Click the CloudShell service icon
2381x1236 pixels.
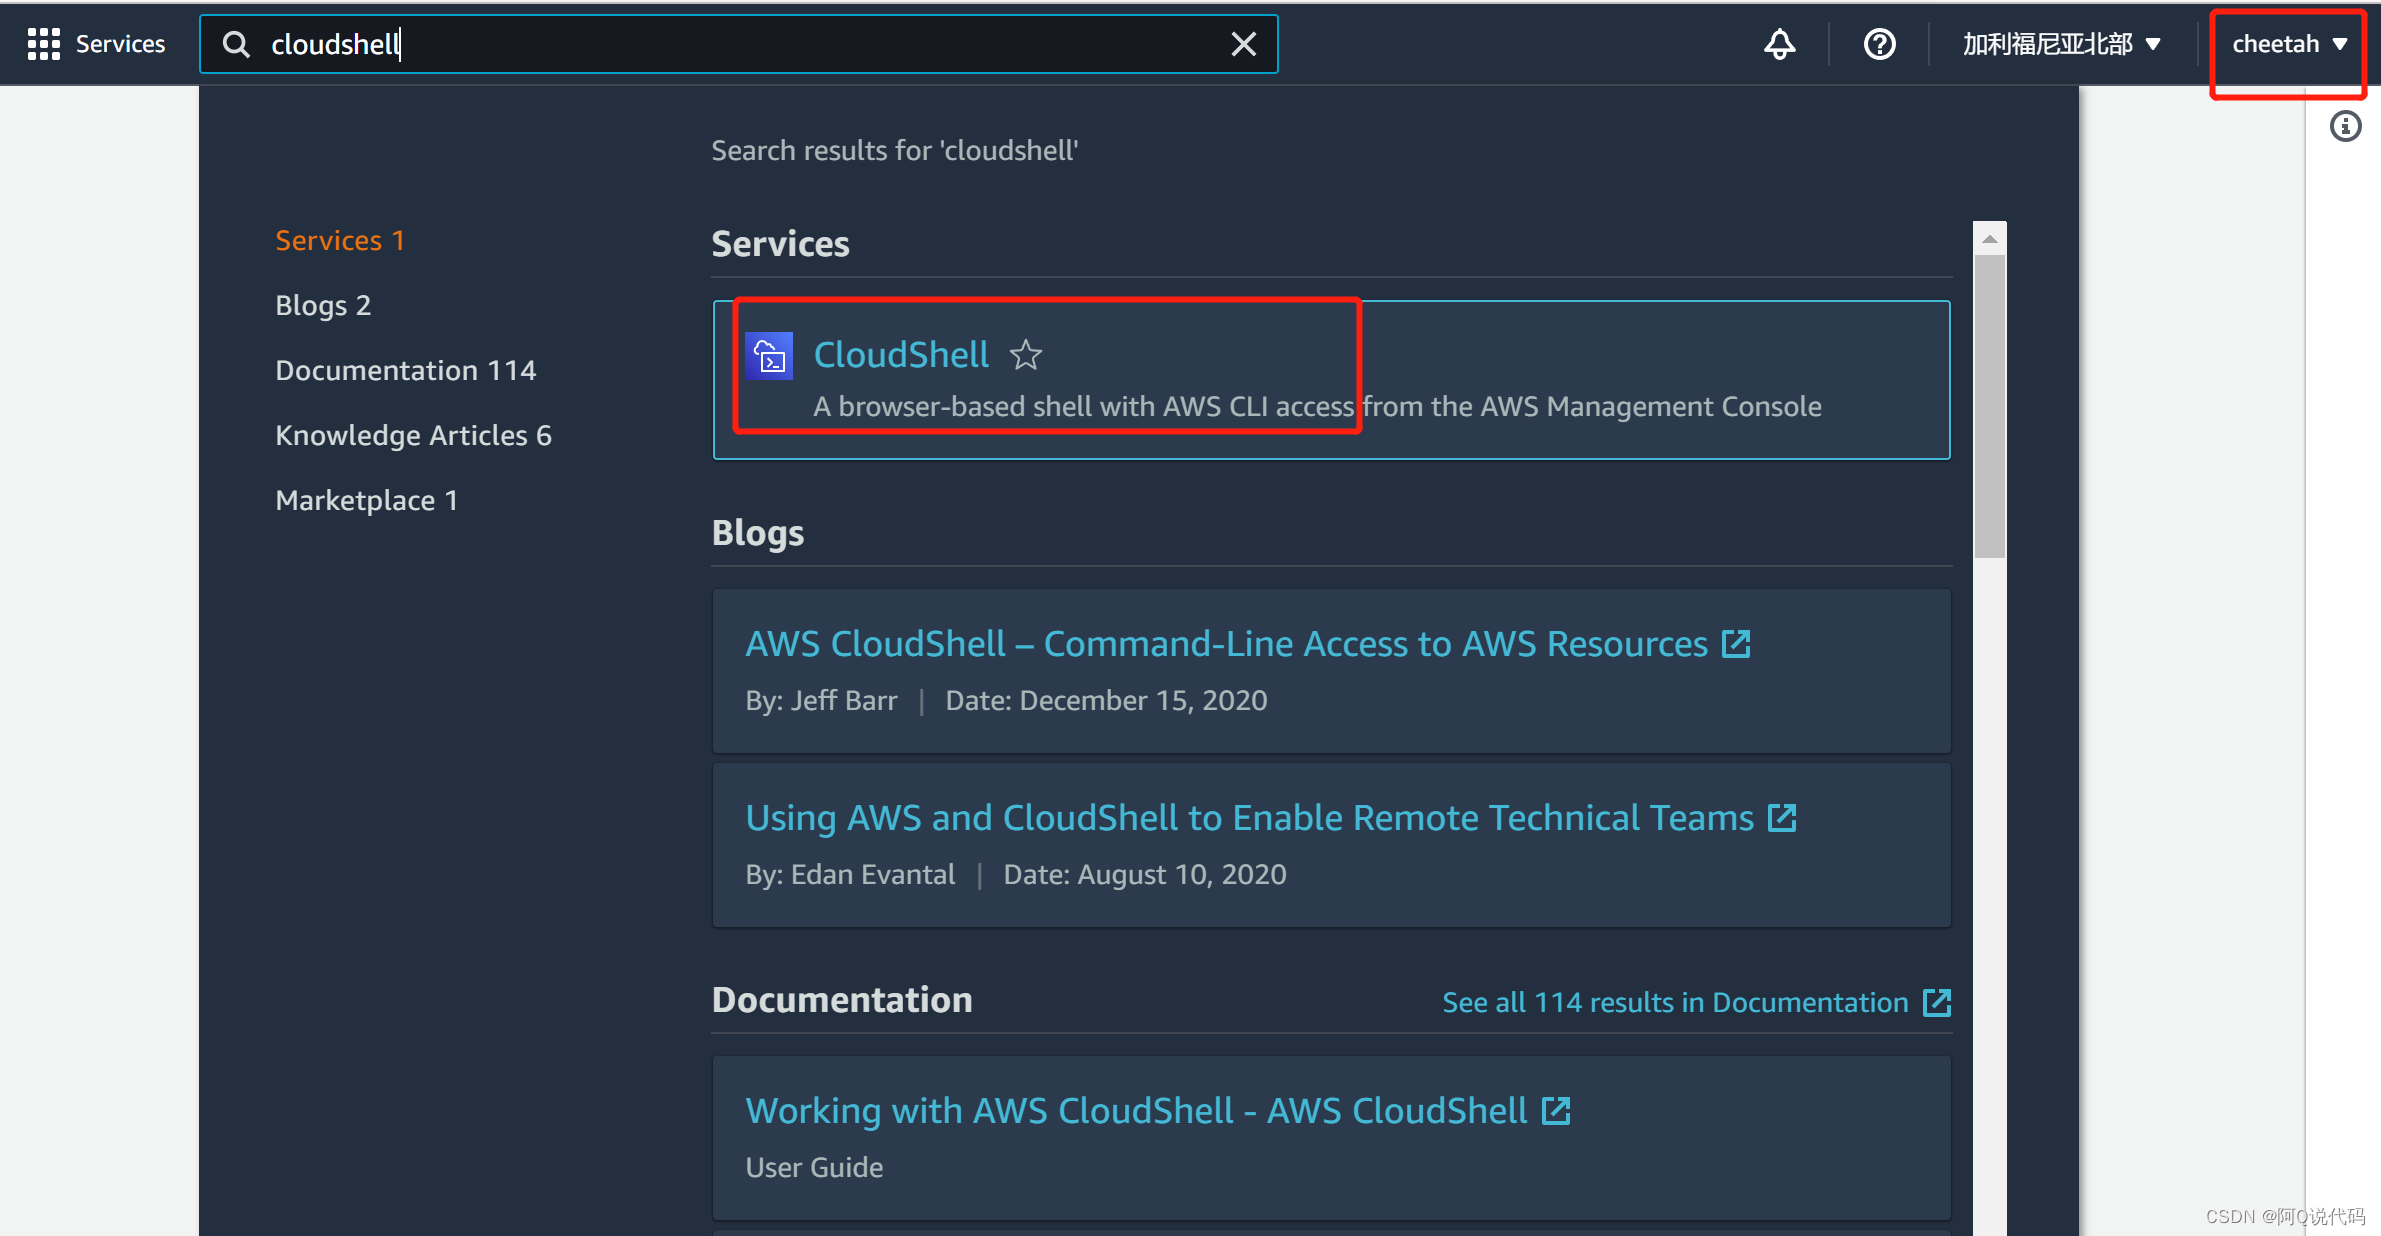pyautogui.click(x=769, y=356)
